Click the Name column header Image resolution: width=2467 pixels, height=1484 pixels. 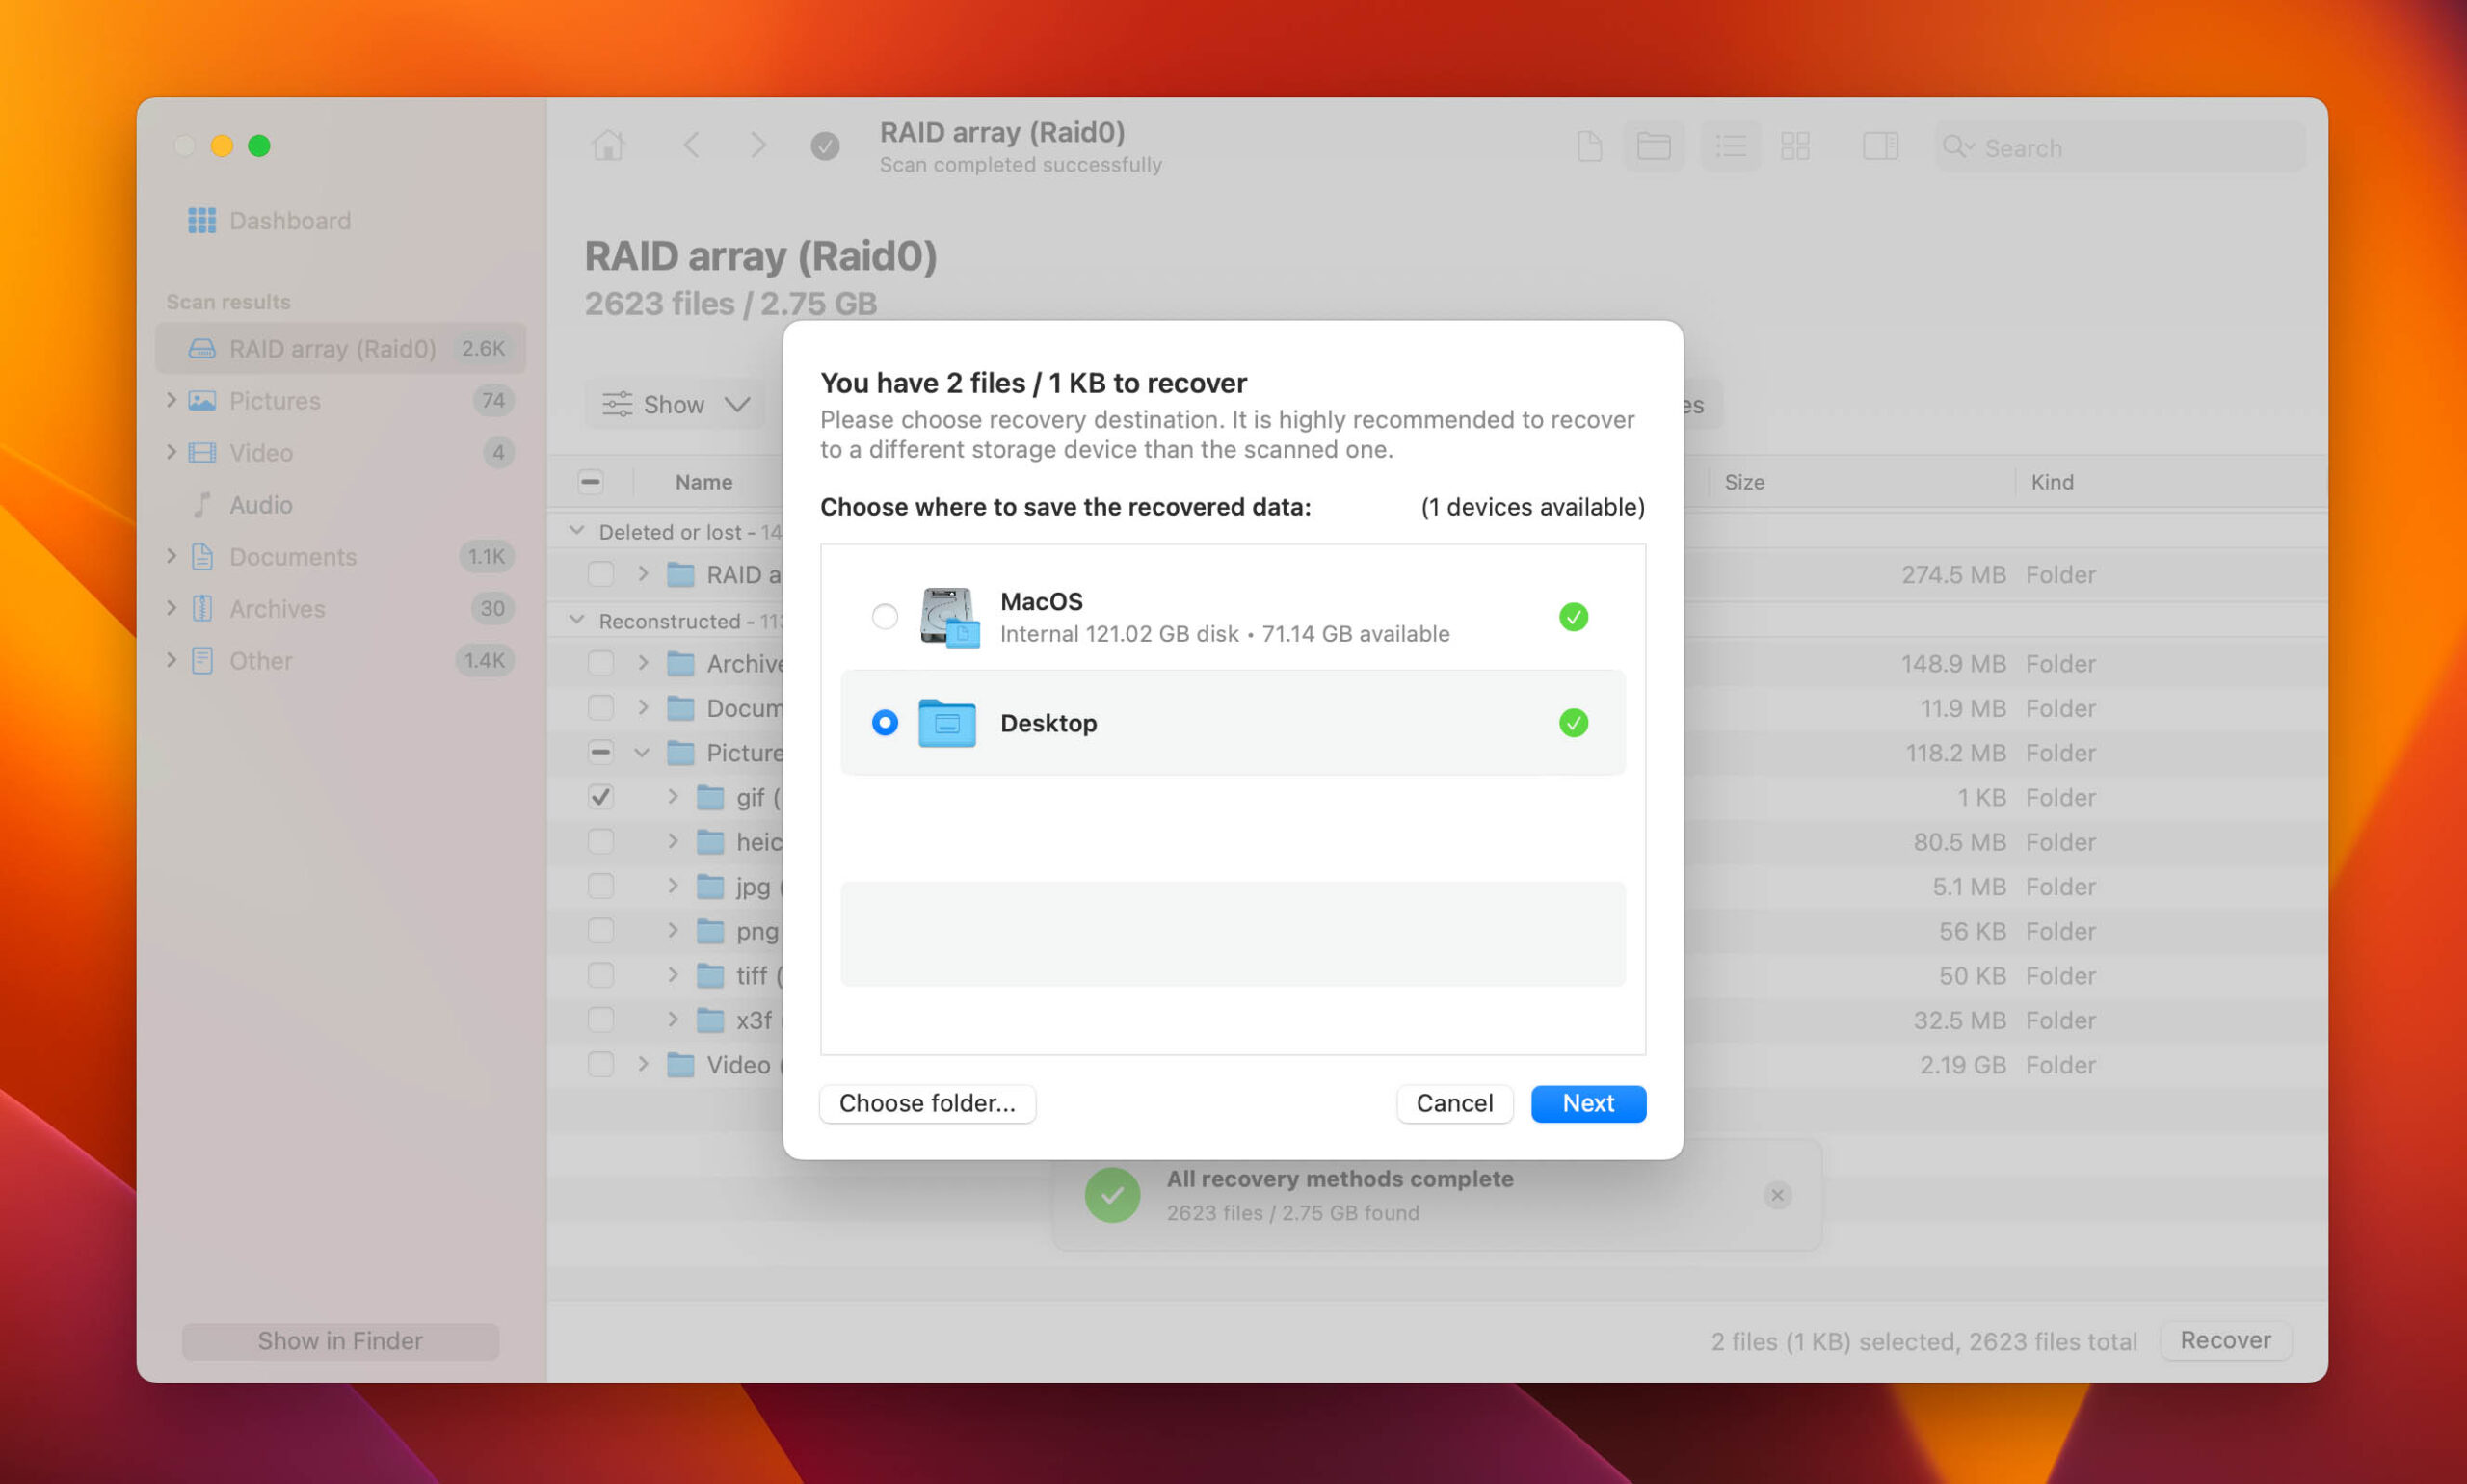[x=704, y=482]
